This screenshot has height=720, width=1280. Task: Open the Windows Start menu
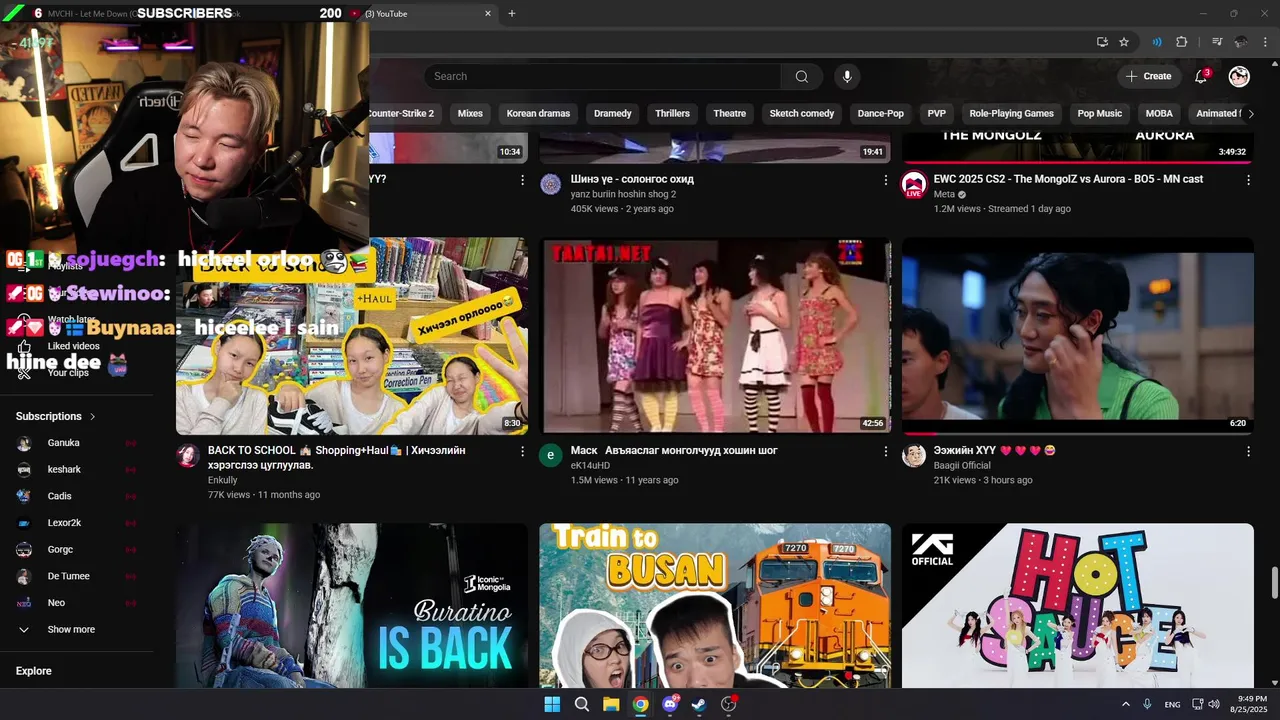pos(552,704)
